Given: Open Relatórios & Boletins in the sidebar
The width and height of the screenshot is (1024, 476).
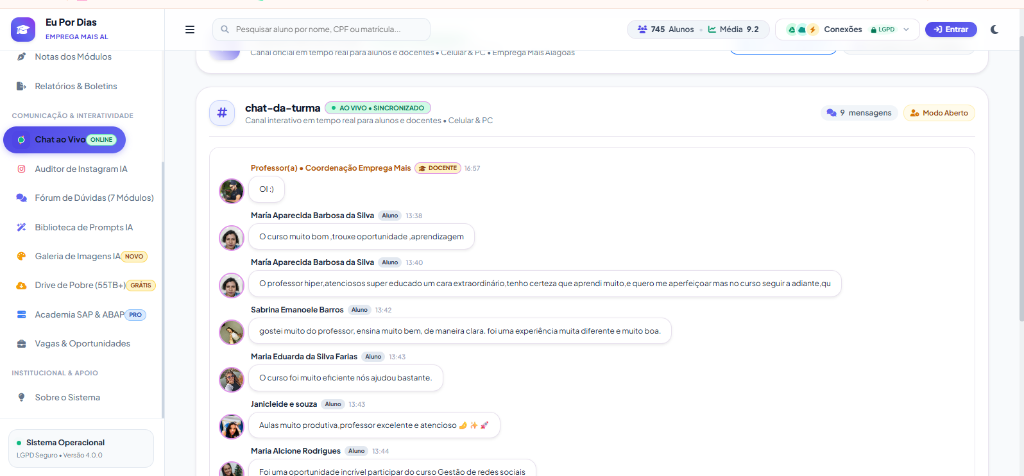Looking at the screenshot, I should click(x=76, y=86).
